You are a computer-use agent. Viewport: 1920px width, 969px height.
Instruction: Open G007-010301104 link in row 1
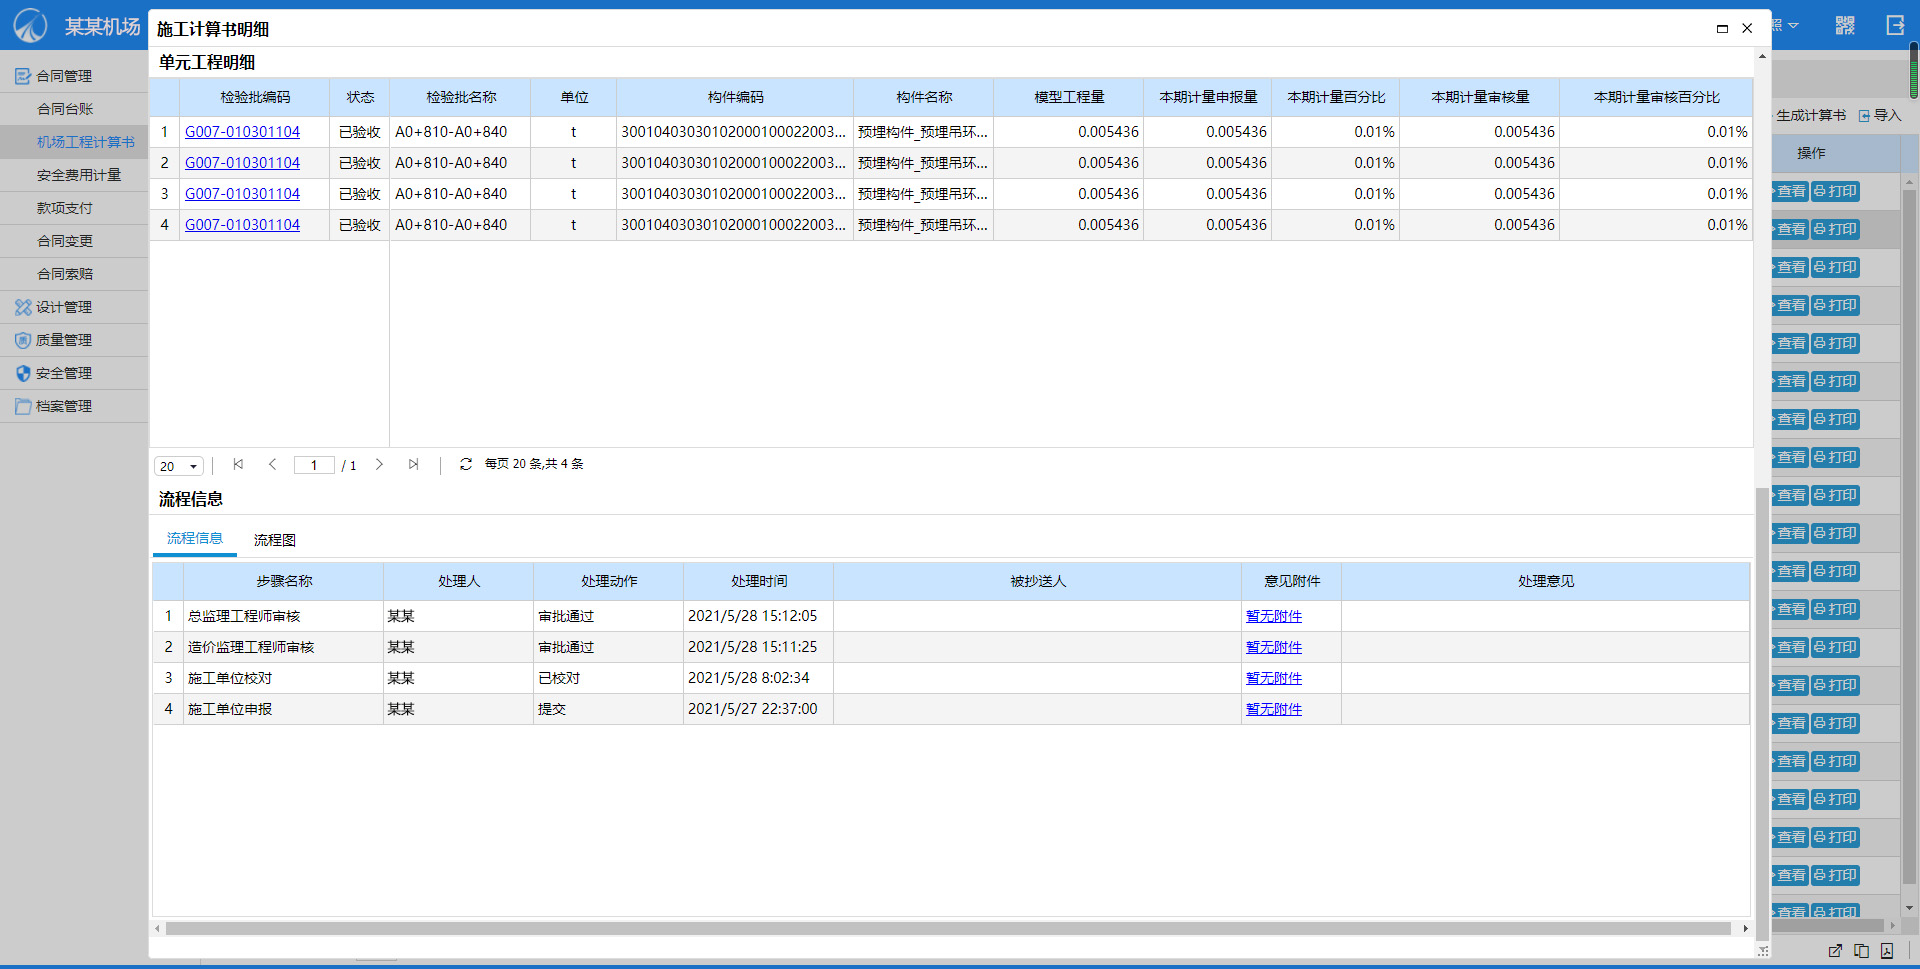tap(242, 132)
